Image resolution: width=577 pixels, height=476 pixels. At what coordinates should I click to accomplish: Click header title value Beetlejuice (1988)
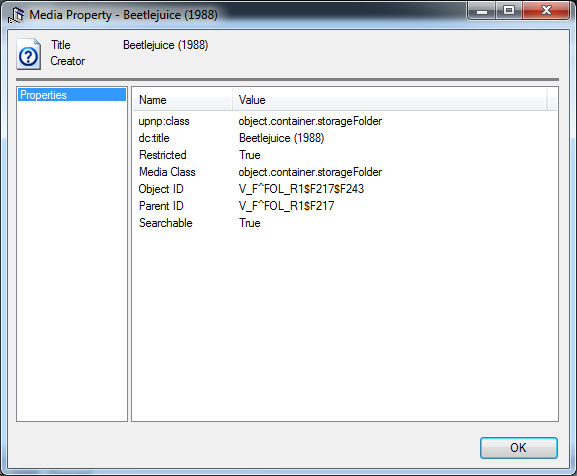point(166,45)
